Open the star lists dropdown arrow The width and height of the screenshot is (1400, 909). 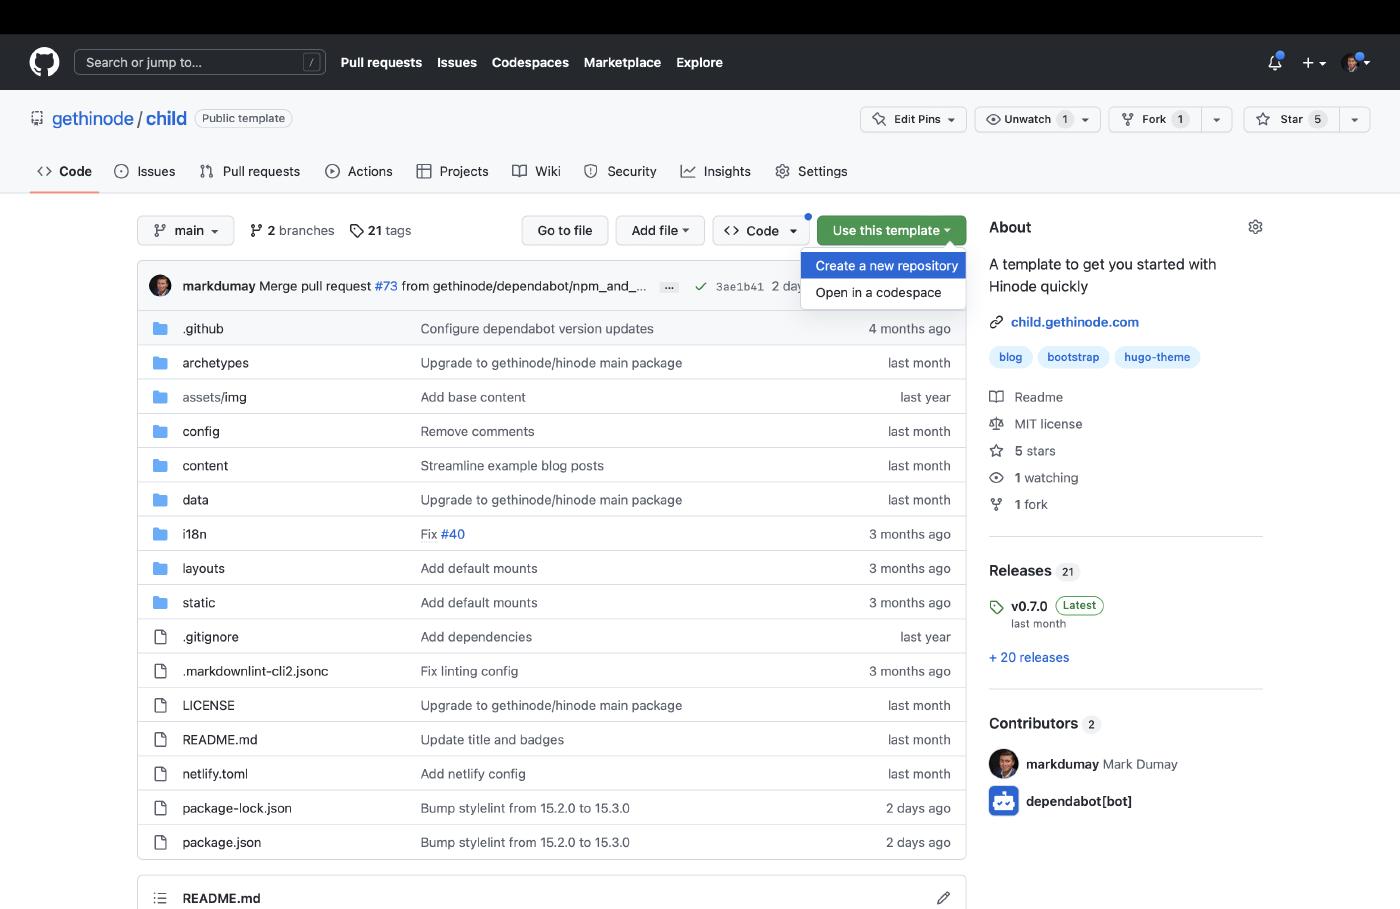pos(1354,119)
